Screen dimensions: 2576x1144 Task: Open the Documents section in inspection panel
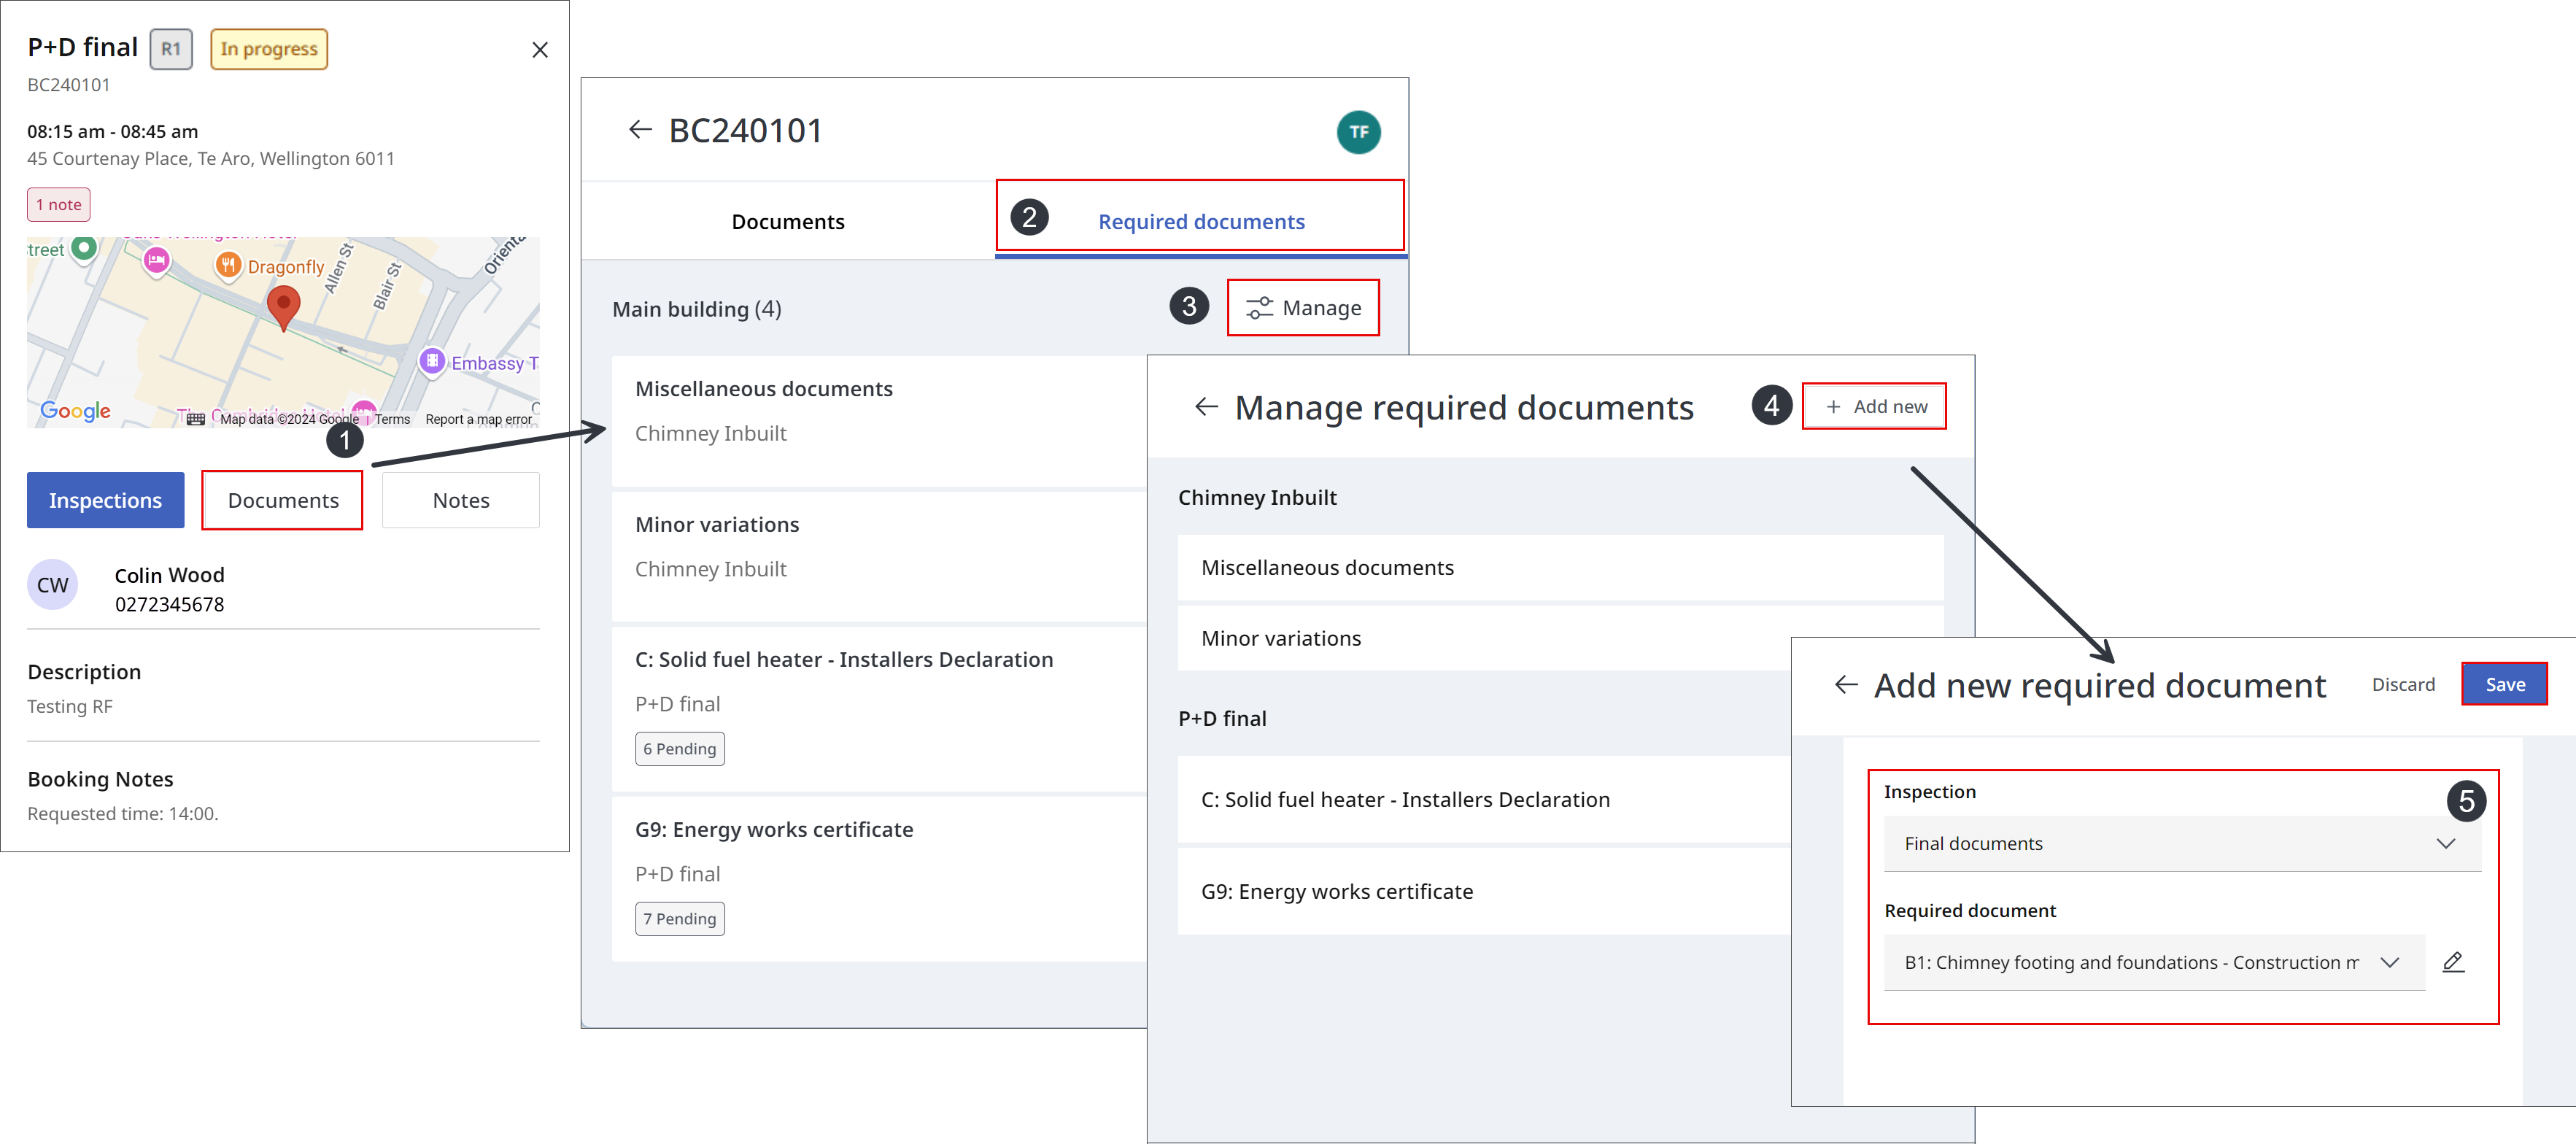point(283,501)
